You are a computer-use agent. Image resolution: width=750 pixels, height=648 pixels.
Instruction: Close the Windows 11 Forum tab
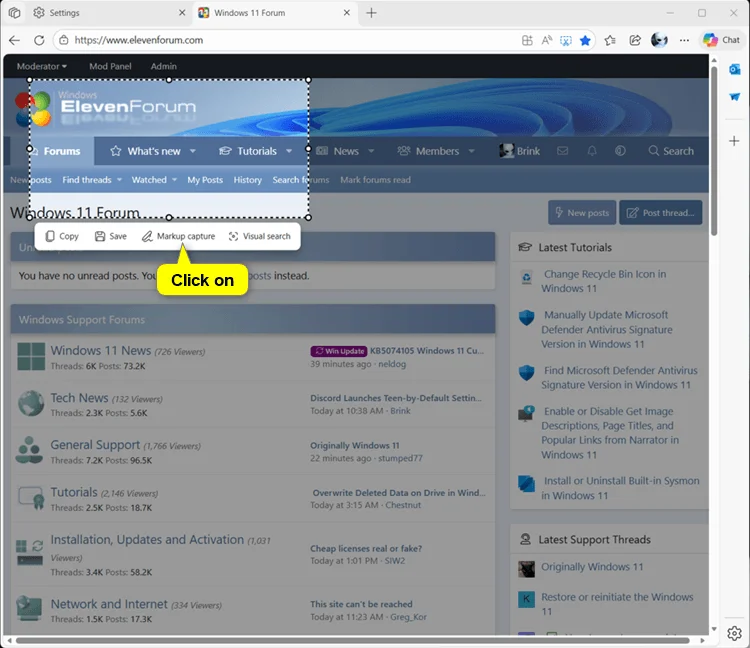click(x=347, y=13)
